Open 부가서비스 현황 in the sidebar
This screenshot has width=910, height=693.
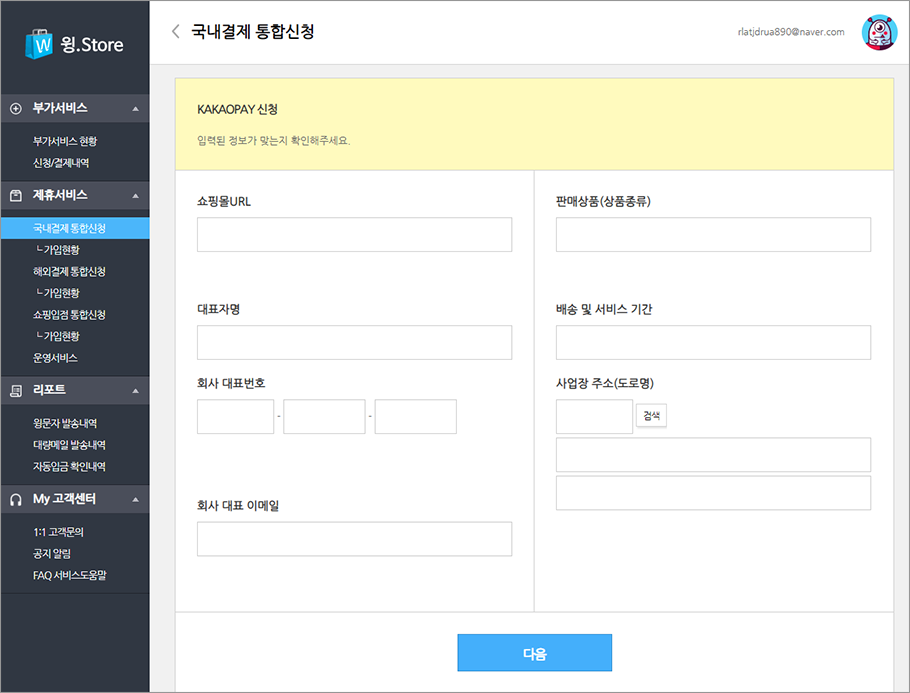pos(65,142)
